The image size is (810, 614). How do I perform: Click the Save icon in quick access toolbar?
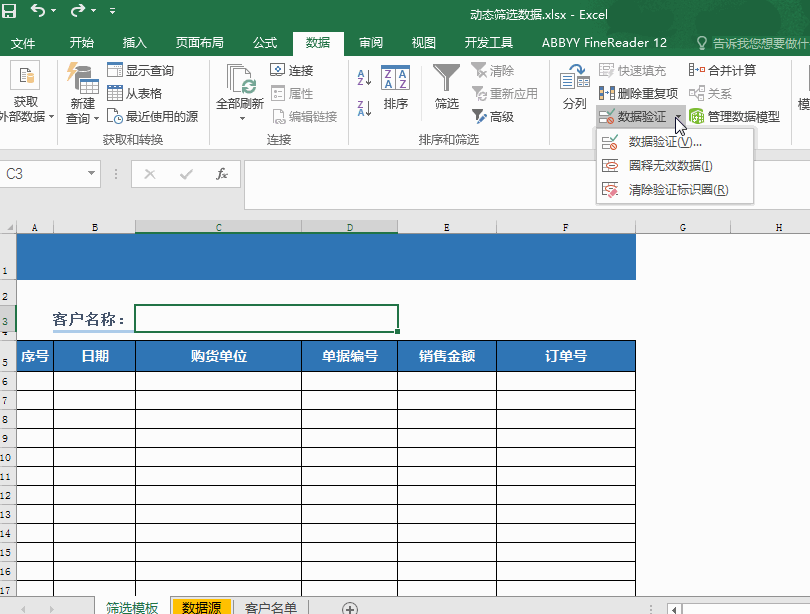[8, 10]
